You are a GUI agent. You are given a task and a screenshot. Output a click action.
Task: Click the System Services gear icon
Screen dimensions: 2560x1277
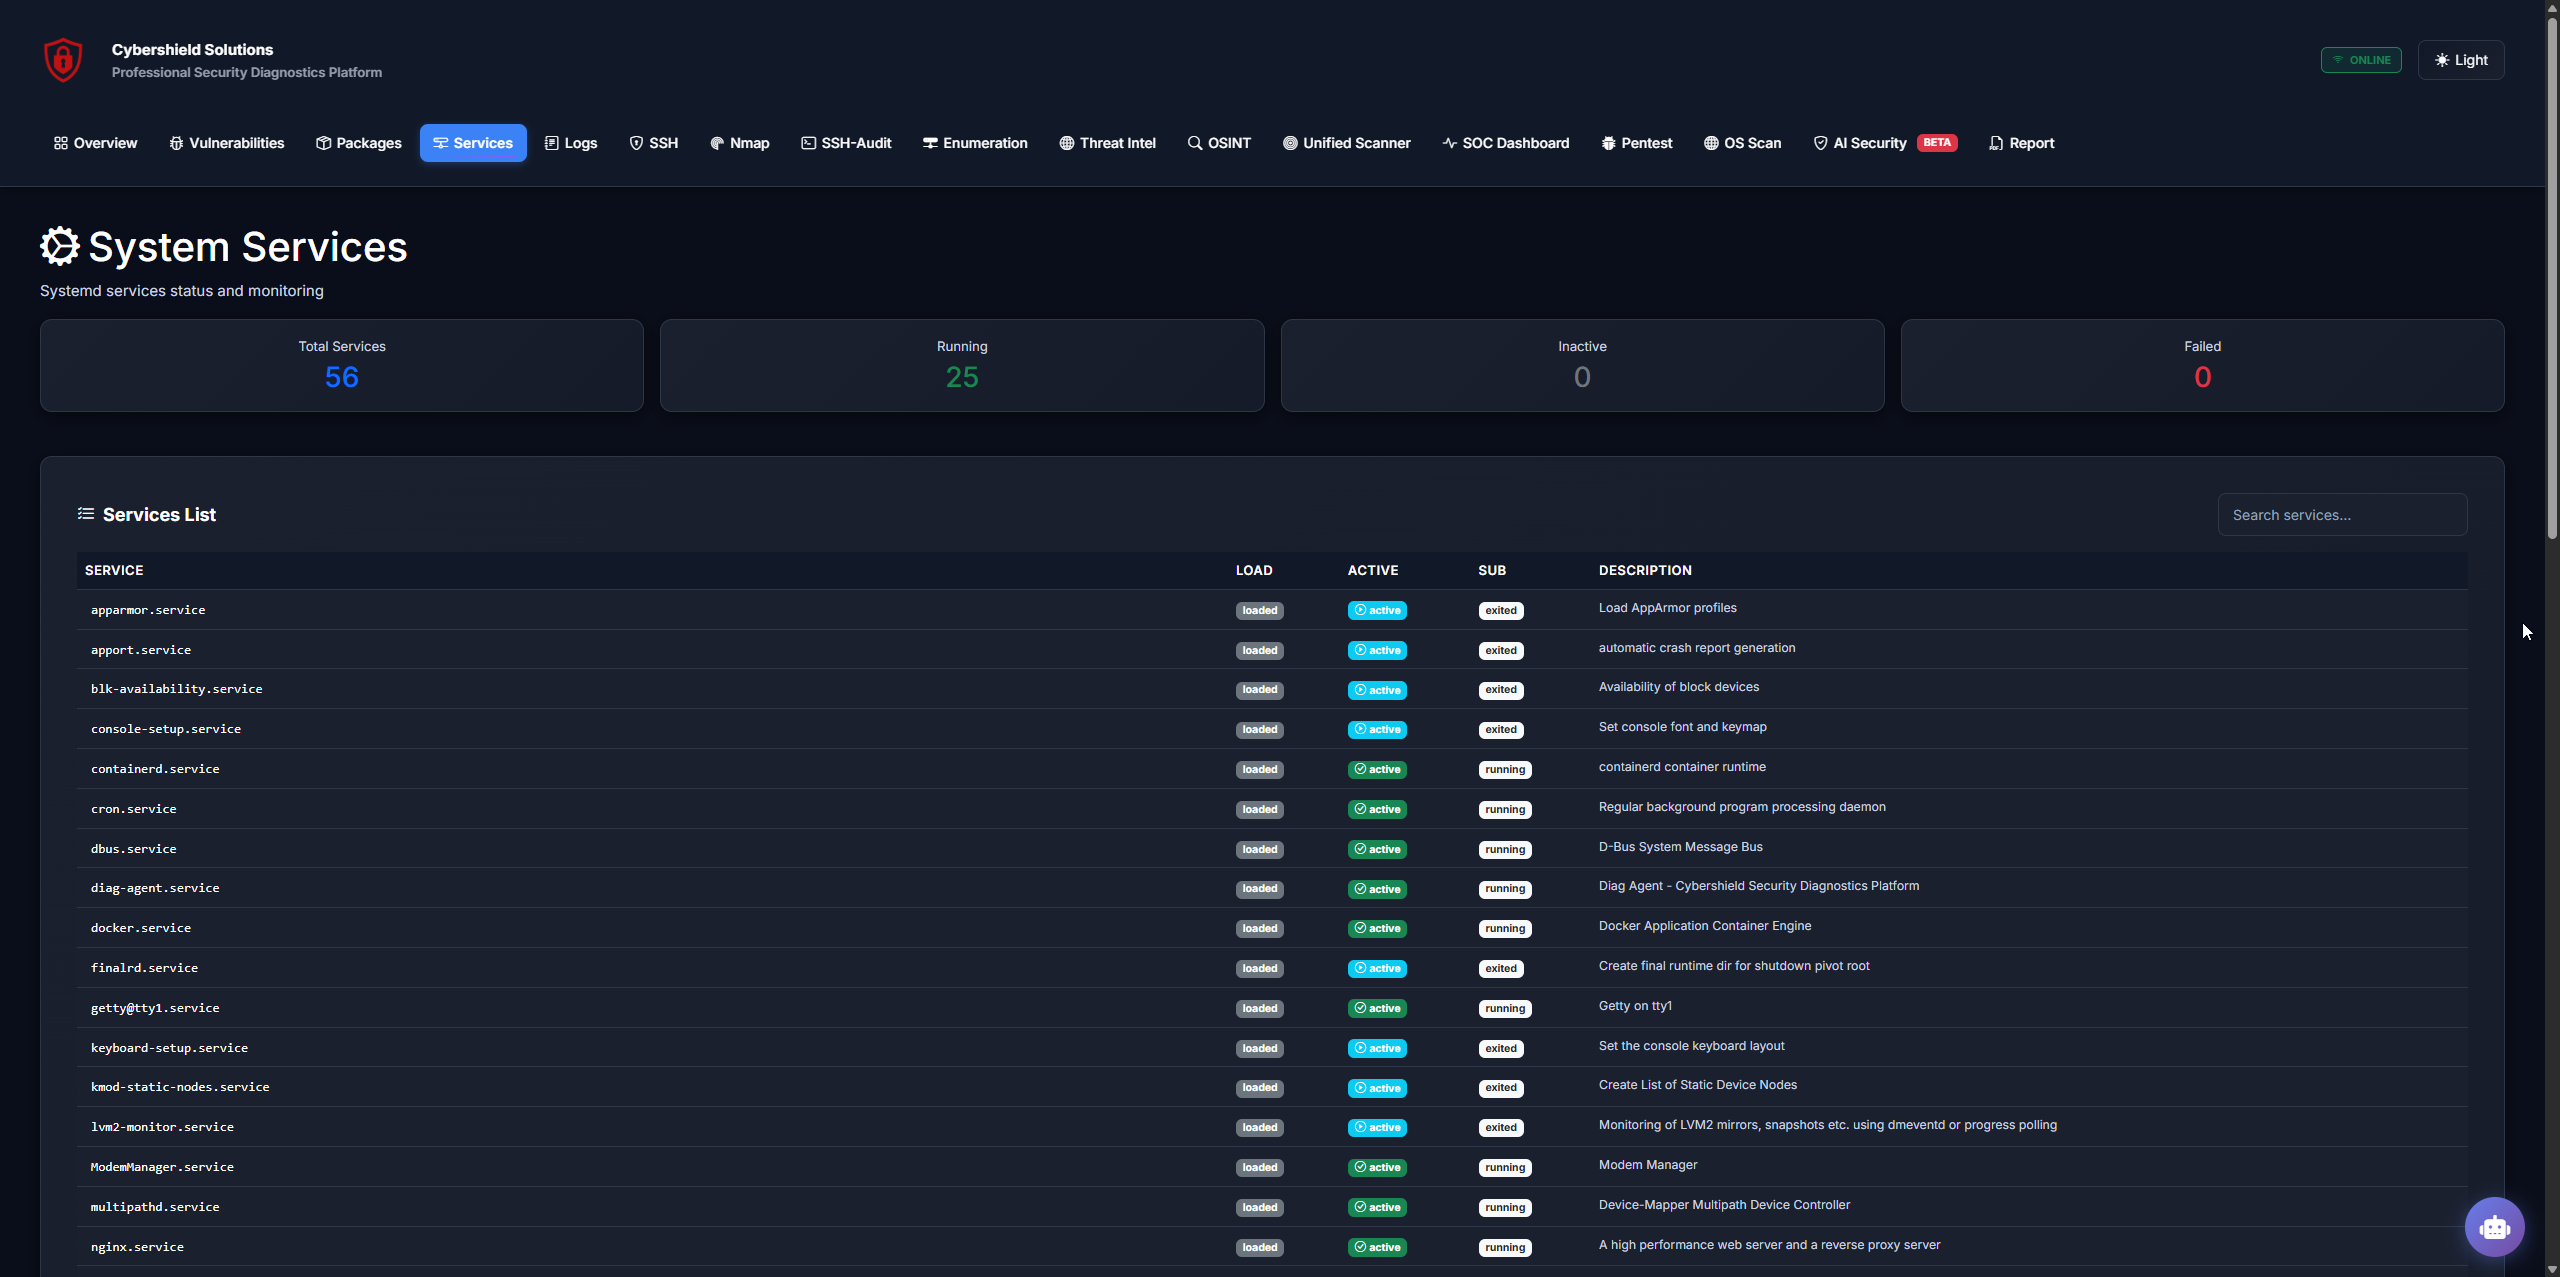(x=60, y=246)
